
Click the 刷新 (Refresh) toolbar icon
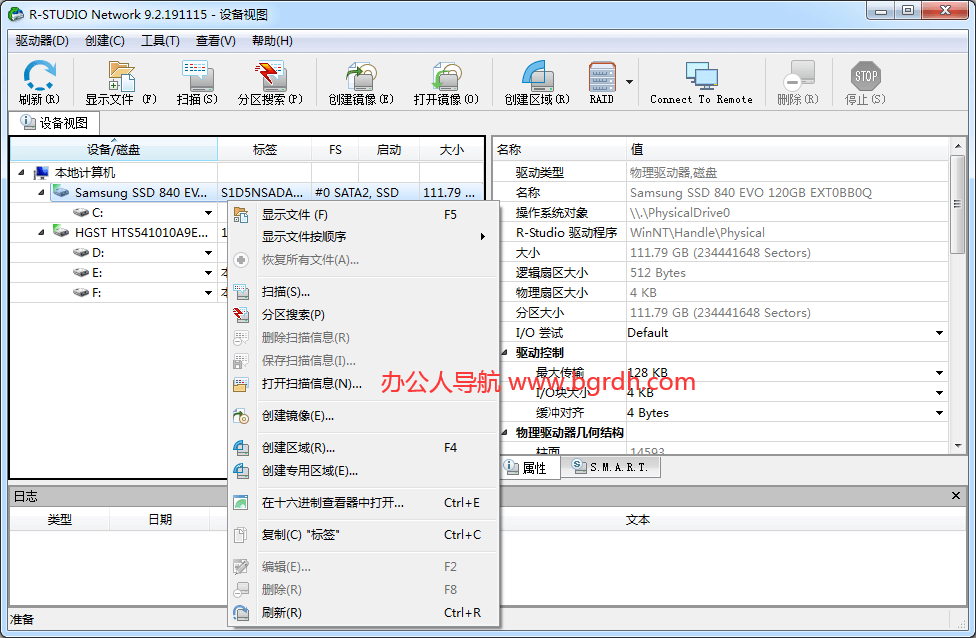[38, 80]
